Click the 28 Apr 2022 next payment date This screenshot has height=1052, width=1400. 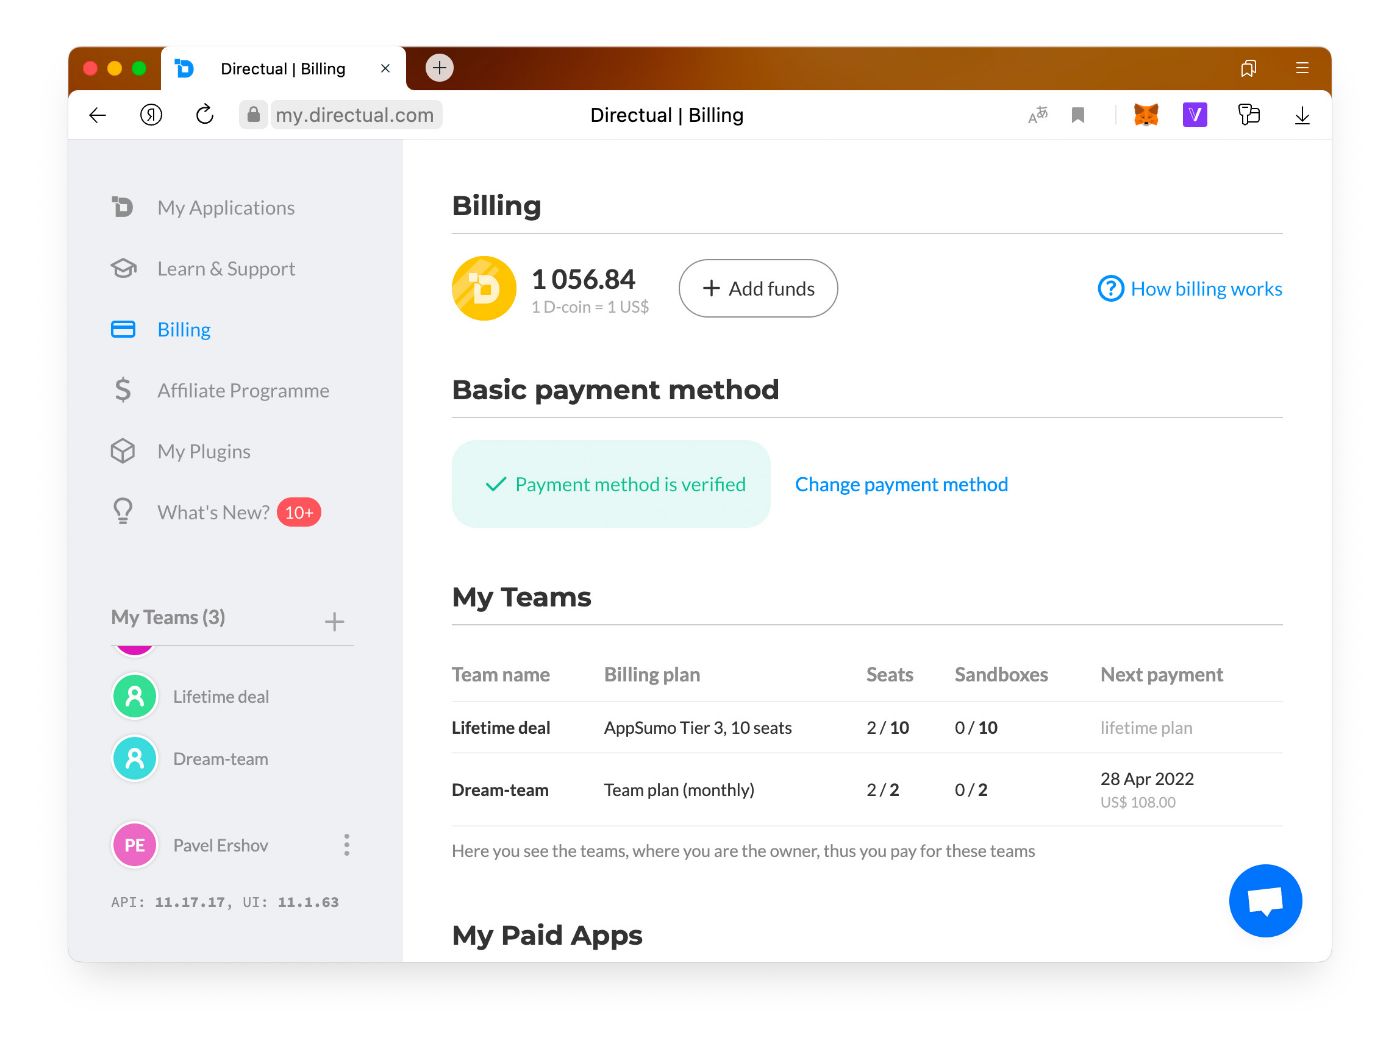click(x=1147, y=779)
